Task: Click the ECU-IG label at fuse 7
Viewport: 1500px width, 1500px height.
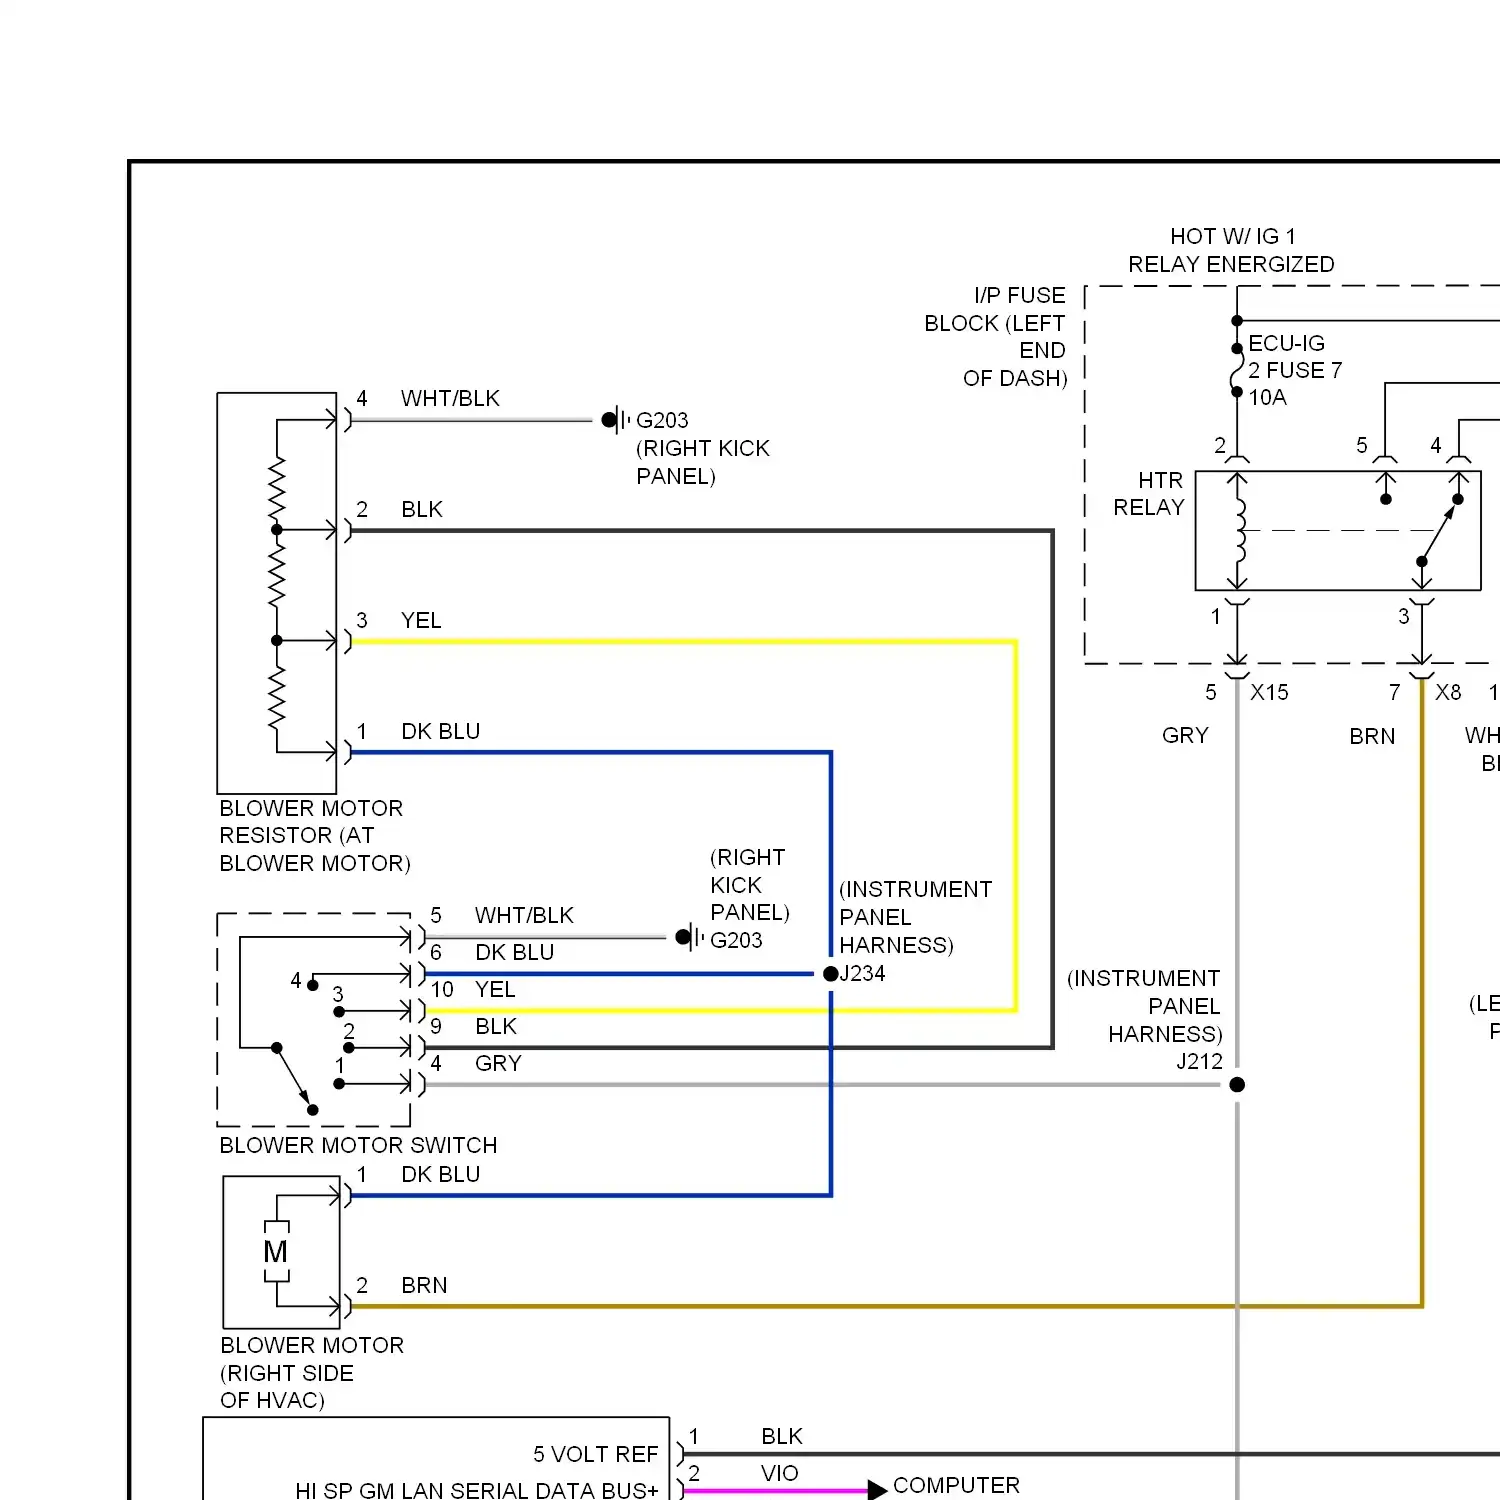Action: pyautogui.click(x=1286, y=343)
